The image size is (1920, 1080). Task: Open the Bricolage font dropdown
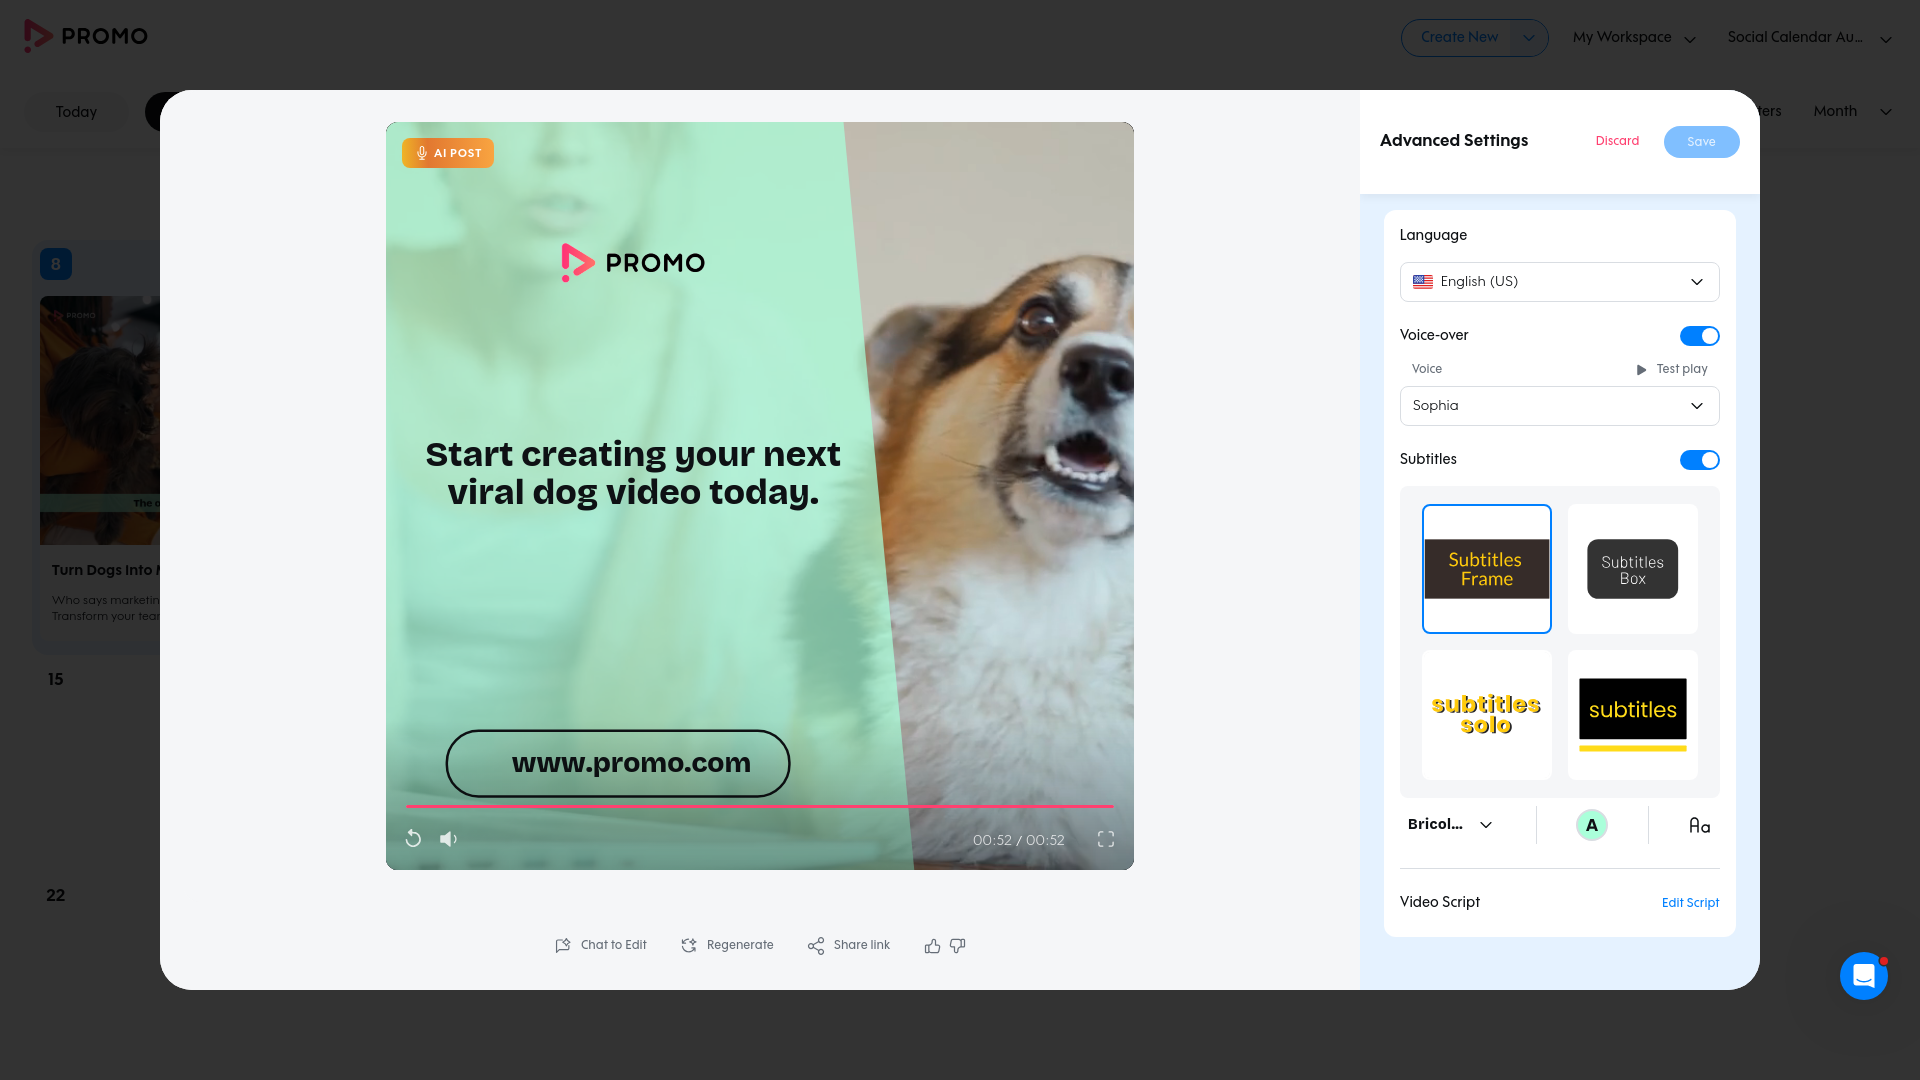pyautogui.click(x=1450, y=825)
